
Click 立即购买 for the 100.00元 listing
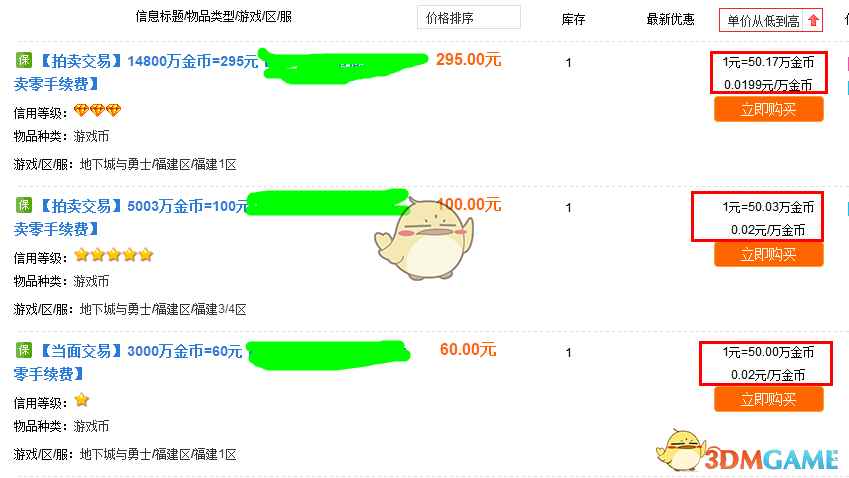[x=769, y=254]
